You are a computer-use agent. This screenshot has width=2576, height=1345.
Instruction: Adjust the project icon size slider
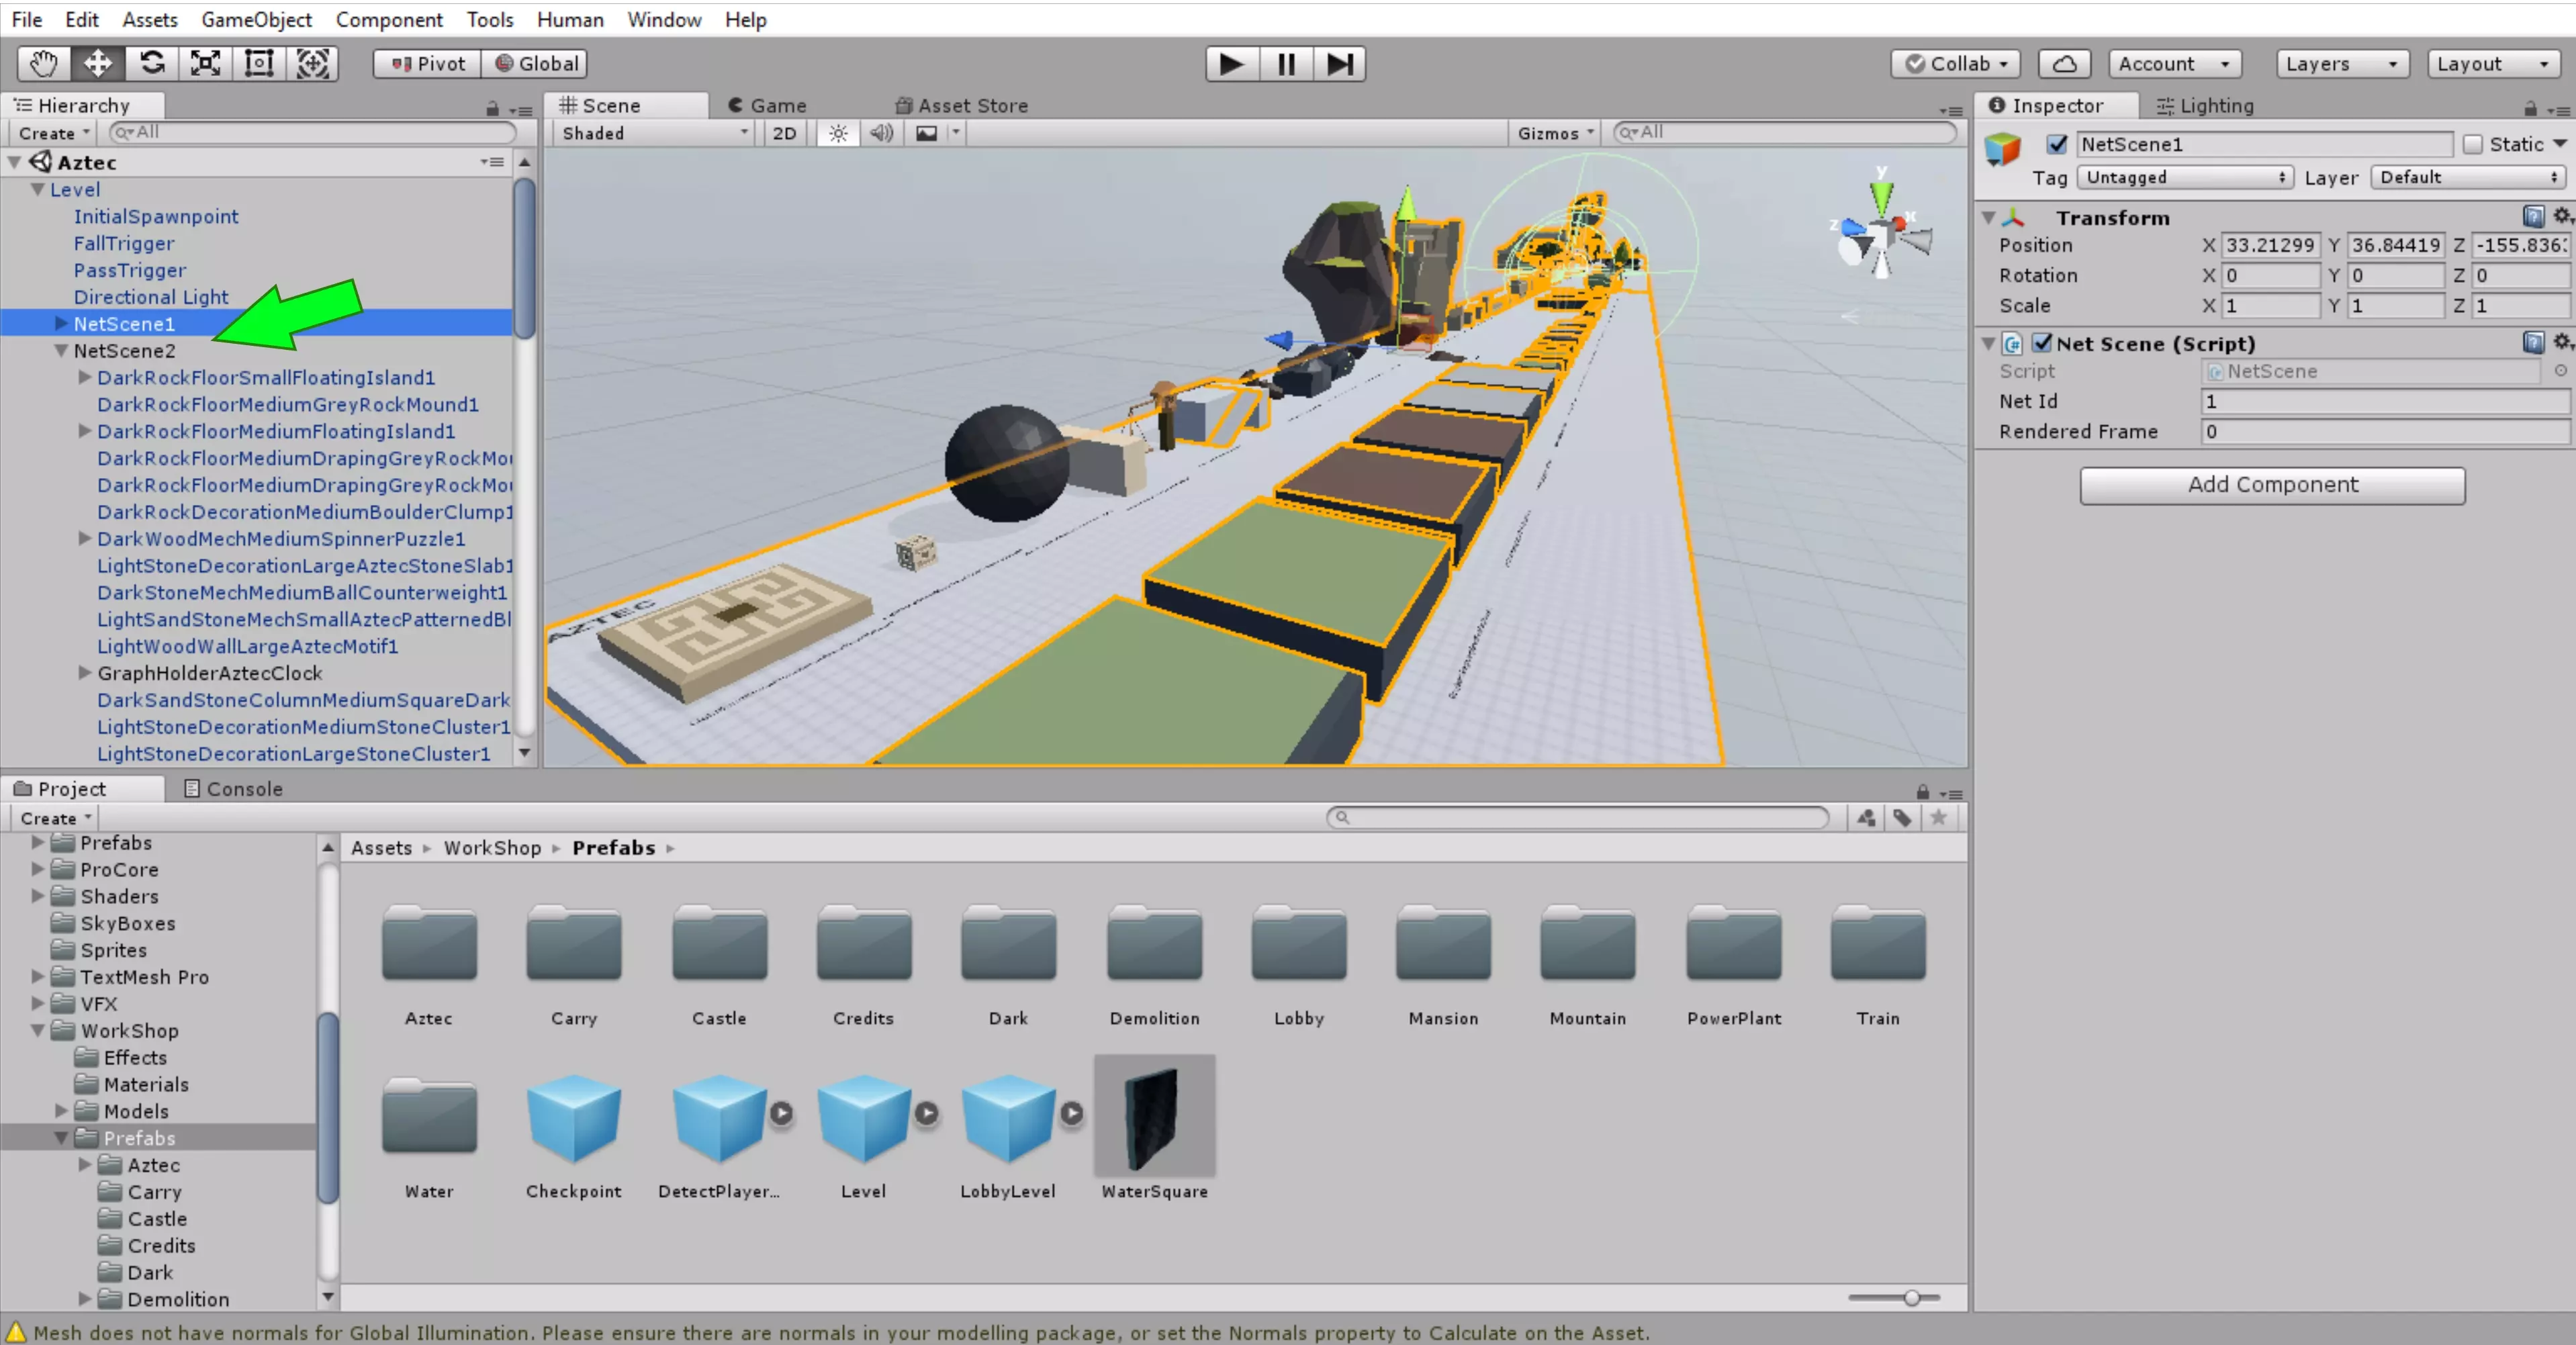[1911, 1298]
